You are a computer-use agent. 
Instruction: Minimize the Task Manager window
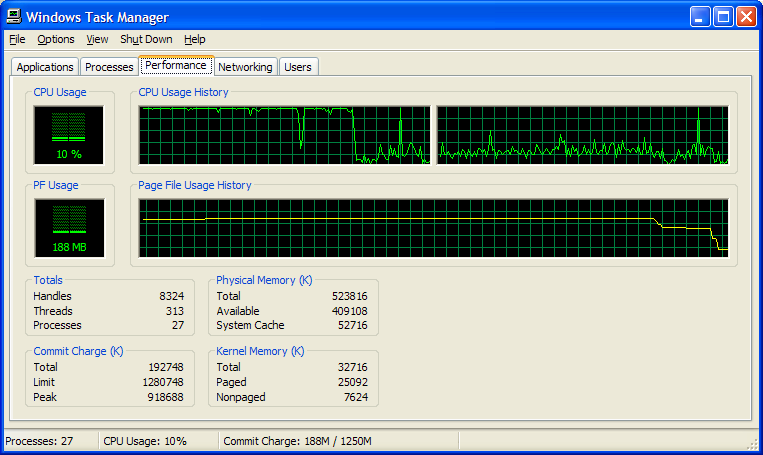tap(700, 17)
